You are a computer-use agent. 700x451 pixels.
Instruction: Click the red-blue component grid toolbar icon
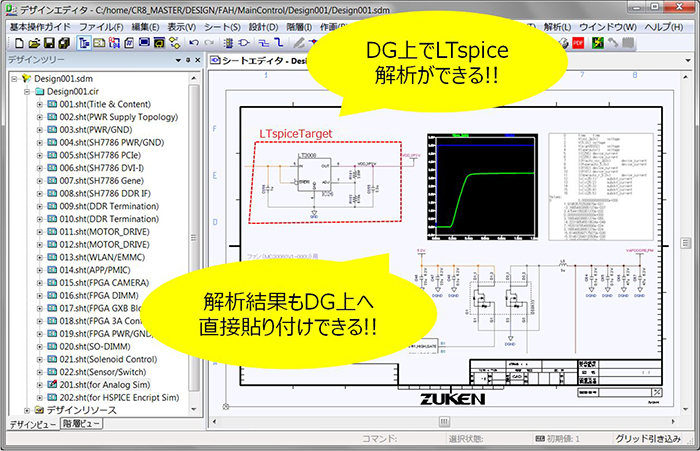click(x=114, y=43)
